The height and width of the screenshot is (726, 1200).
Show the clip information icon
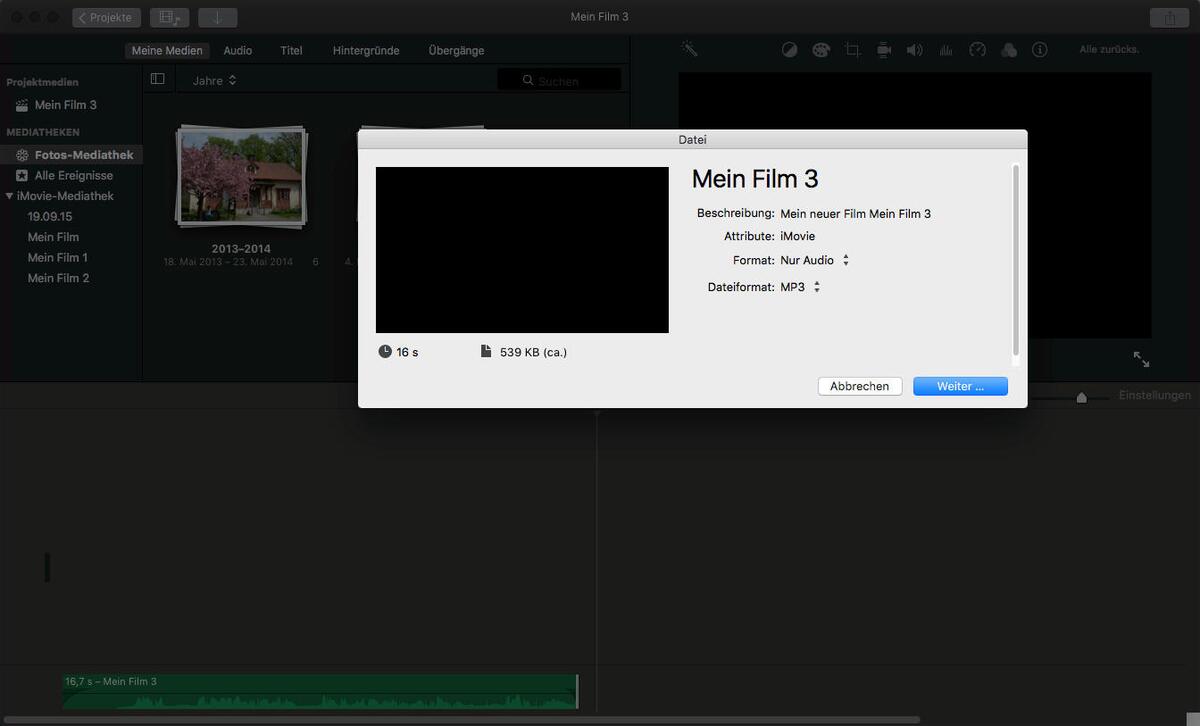pos(1040,50)
